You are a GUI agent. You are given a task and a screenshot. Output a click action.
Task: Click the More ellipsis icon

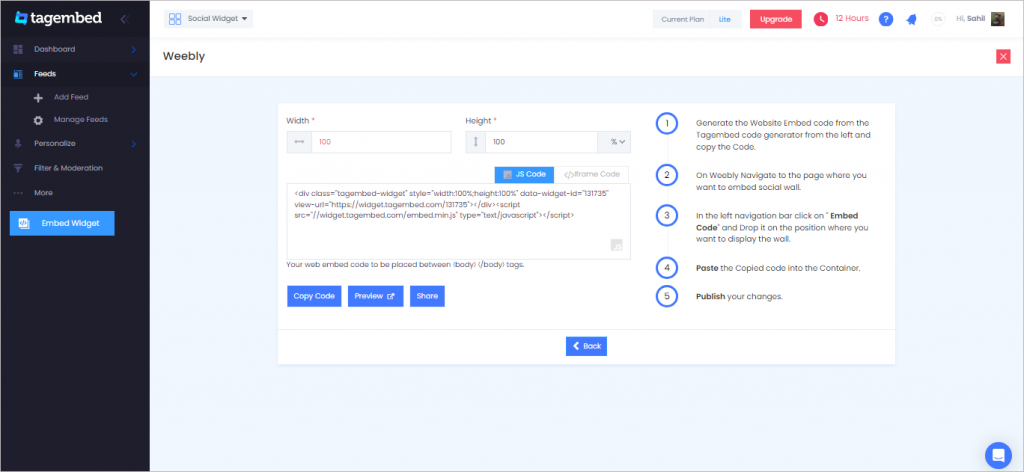click(18, 193)
